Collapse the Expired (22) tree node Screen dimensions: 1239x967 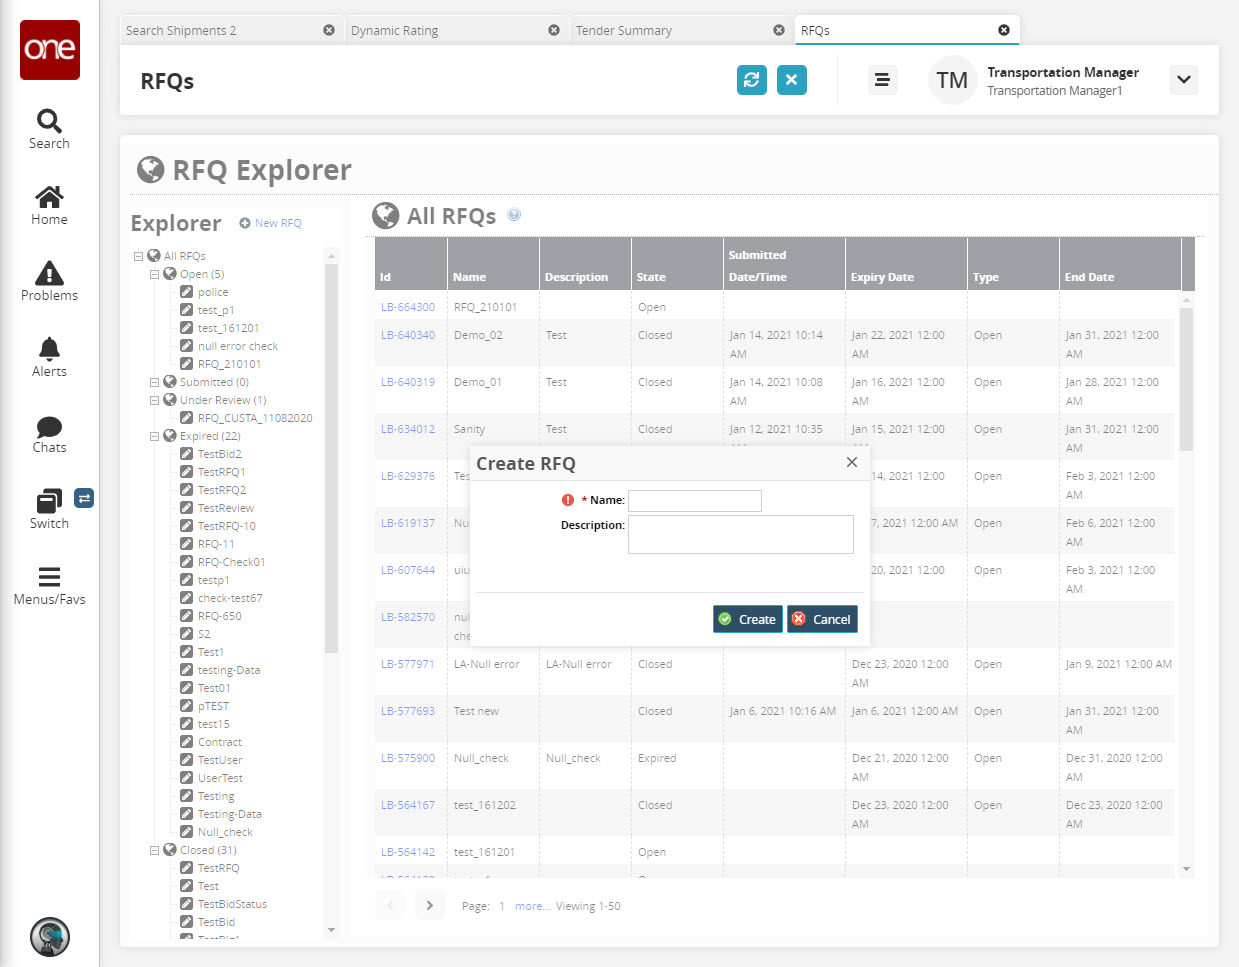tap(154, 436)
